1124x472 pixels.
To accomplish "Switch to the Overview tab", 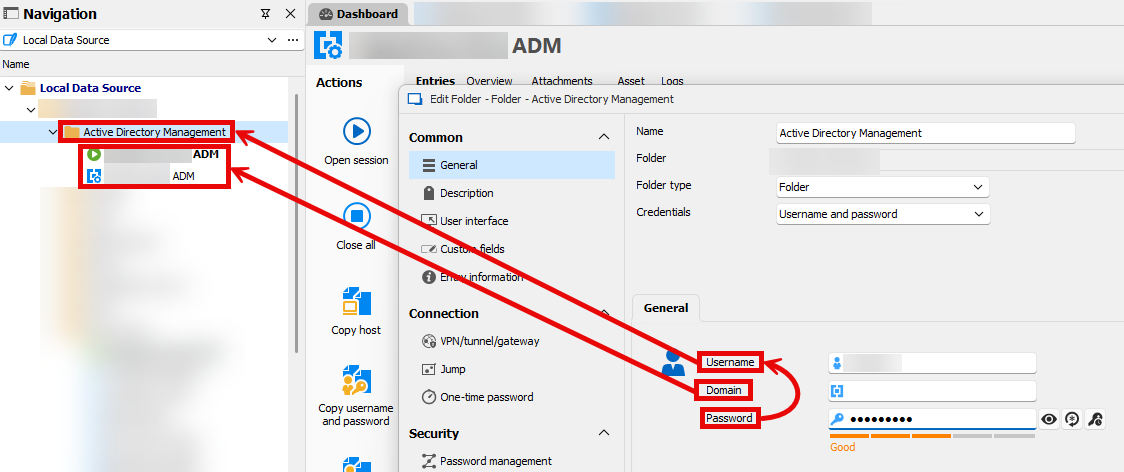I will point(490,81).
